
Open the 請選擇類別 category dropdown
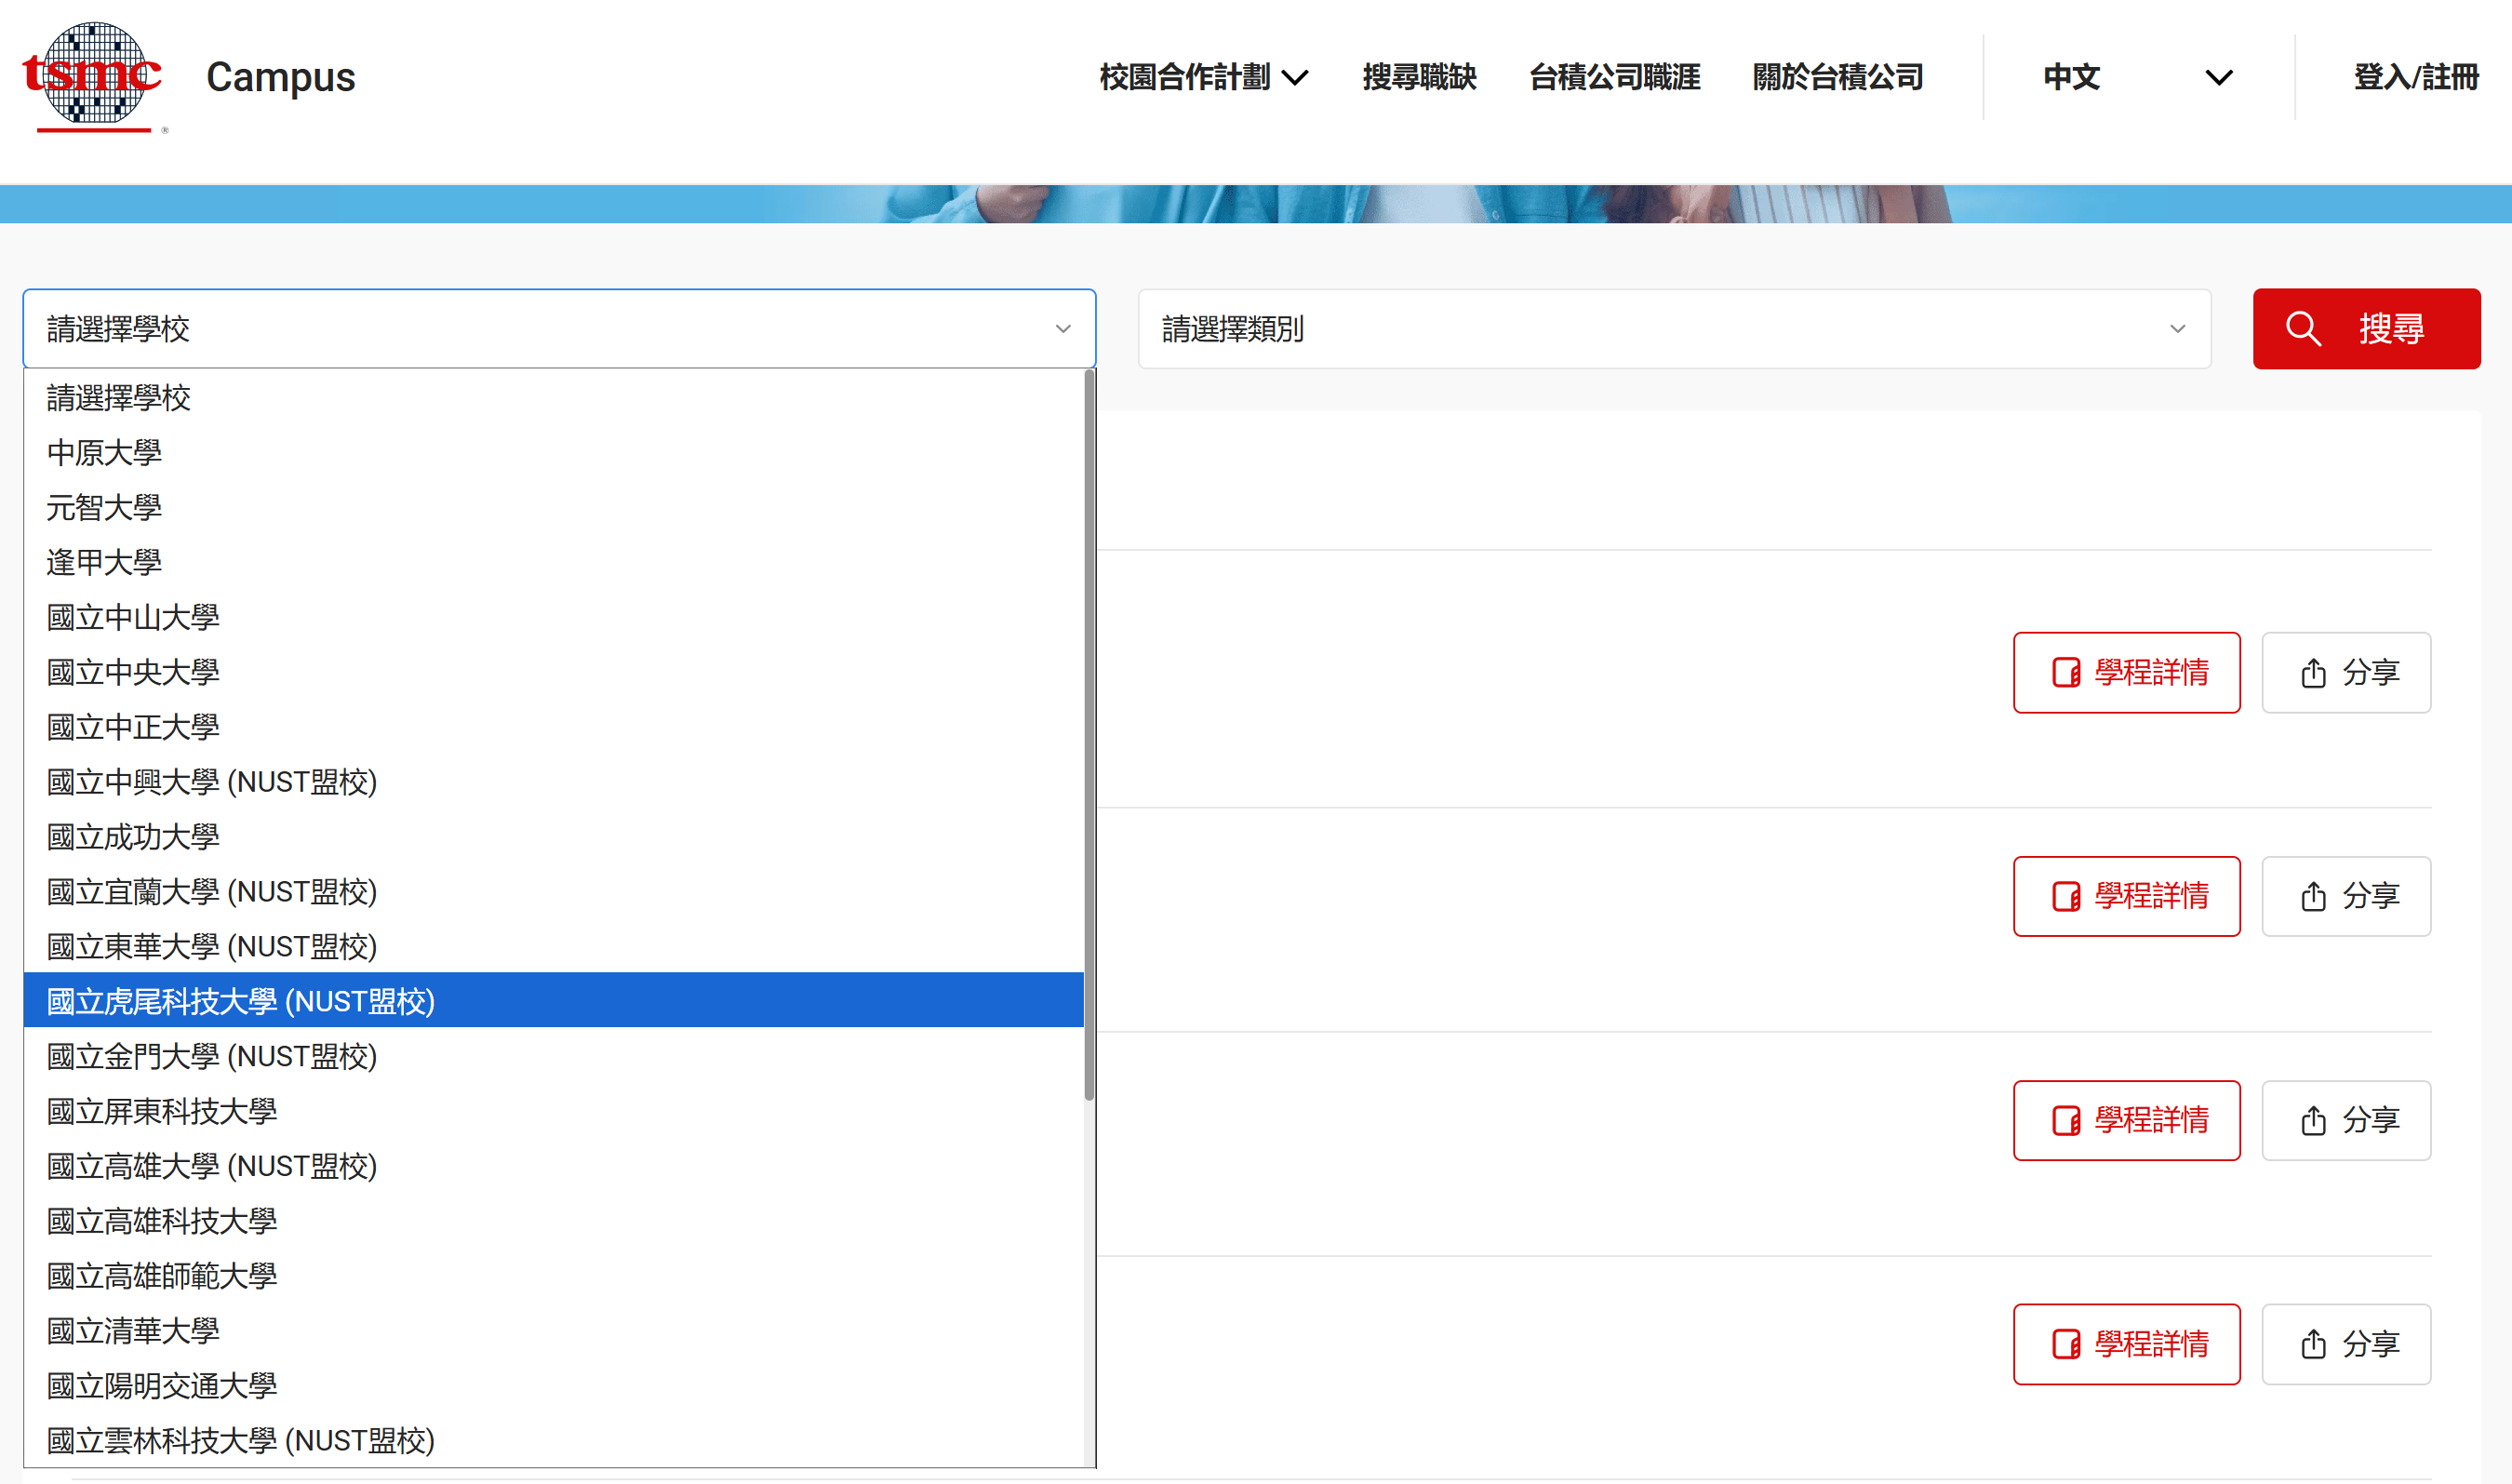tap(1680, 328)
